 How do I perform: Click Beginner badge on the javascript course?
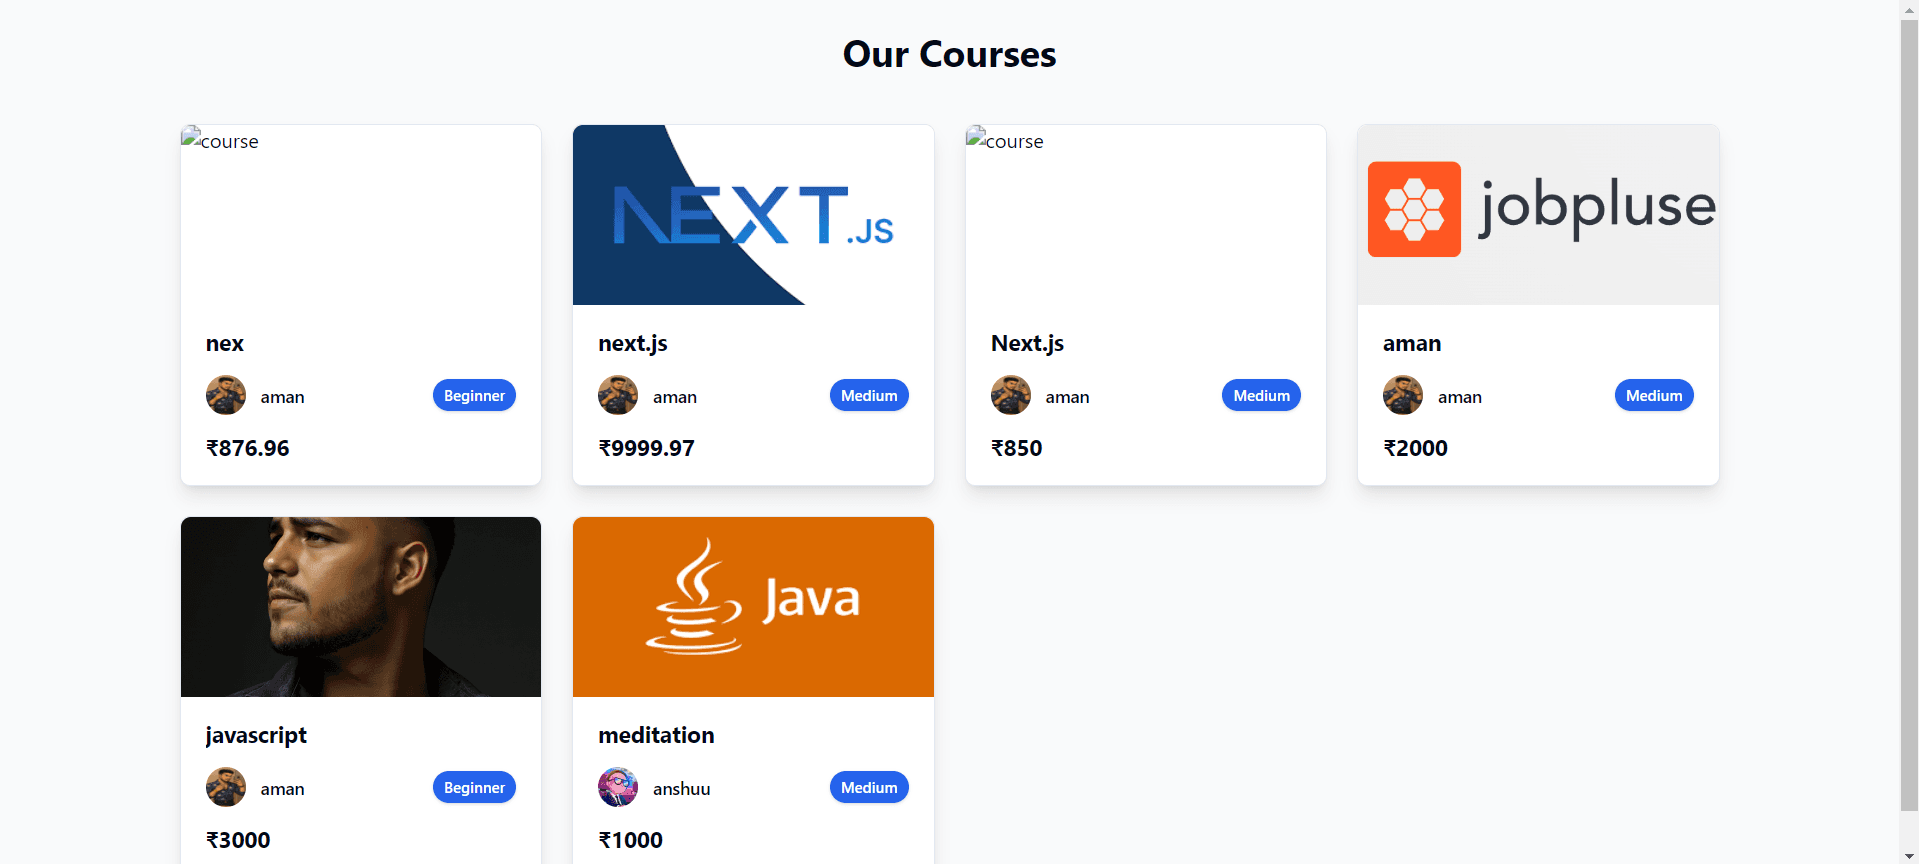point(474,787)
